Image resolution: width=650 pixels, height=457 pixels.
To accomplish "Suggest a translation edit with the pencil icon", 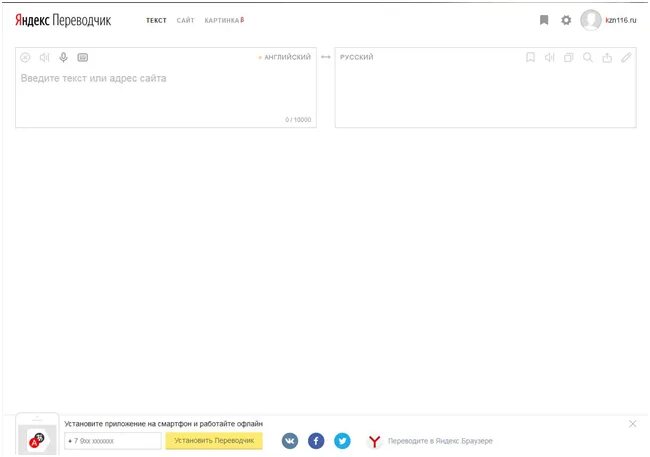I will coord(626,57).
